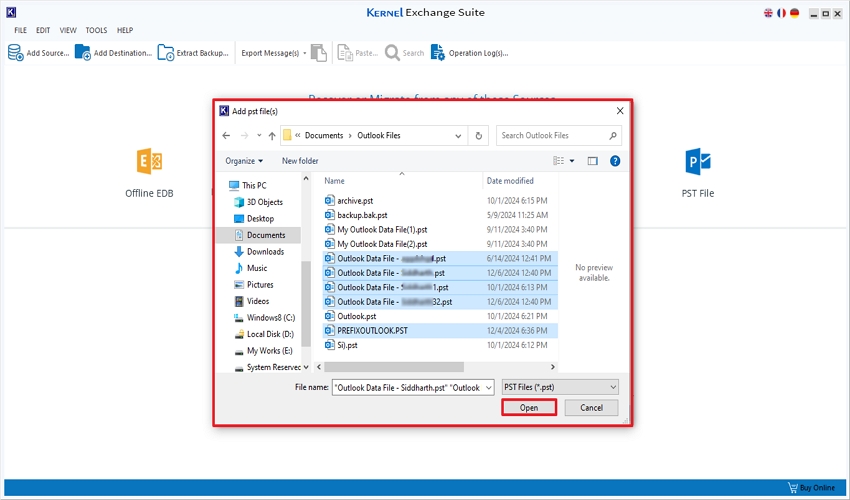
Task: Open the File name history dropdown arrow
Action: point(488,388)
